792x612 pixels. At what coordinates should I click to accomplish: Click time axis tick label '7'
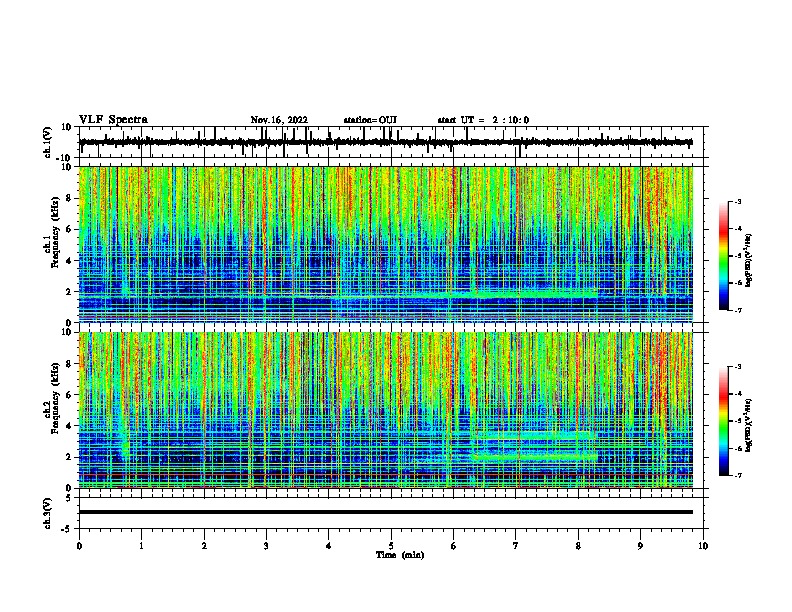[516, 546]
